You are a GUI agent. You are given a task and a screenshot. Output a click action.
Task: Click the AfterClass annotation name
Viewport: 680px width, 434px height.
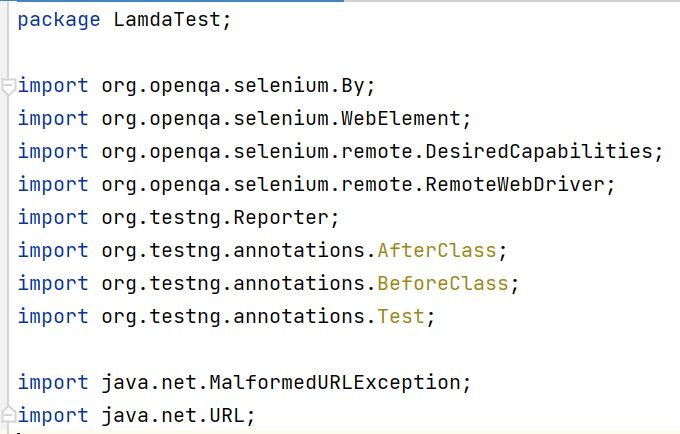[x=437, y=250]
